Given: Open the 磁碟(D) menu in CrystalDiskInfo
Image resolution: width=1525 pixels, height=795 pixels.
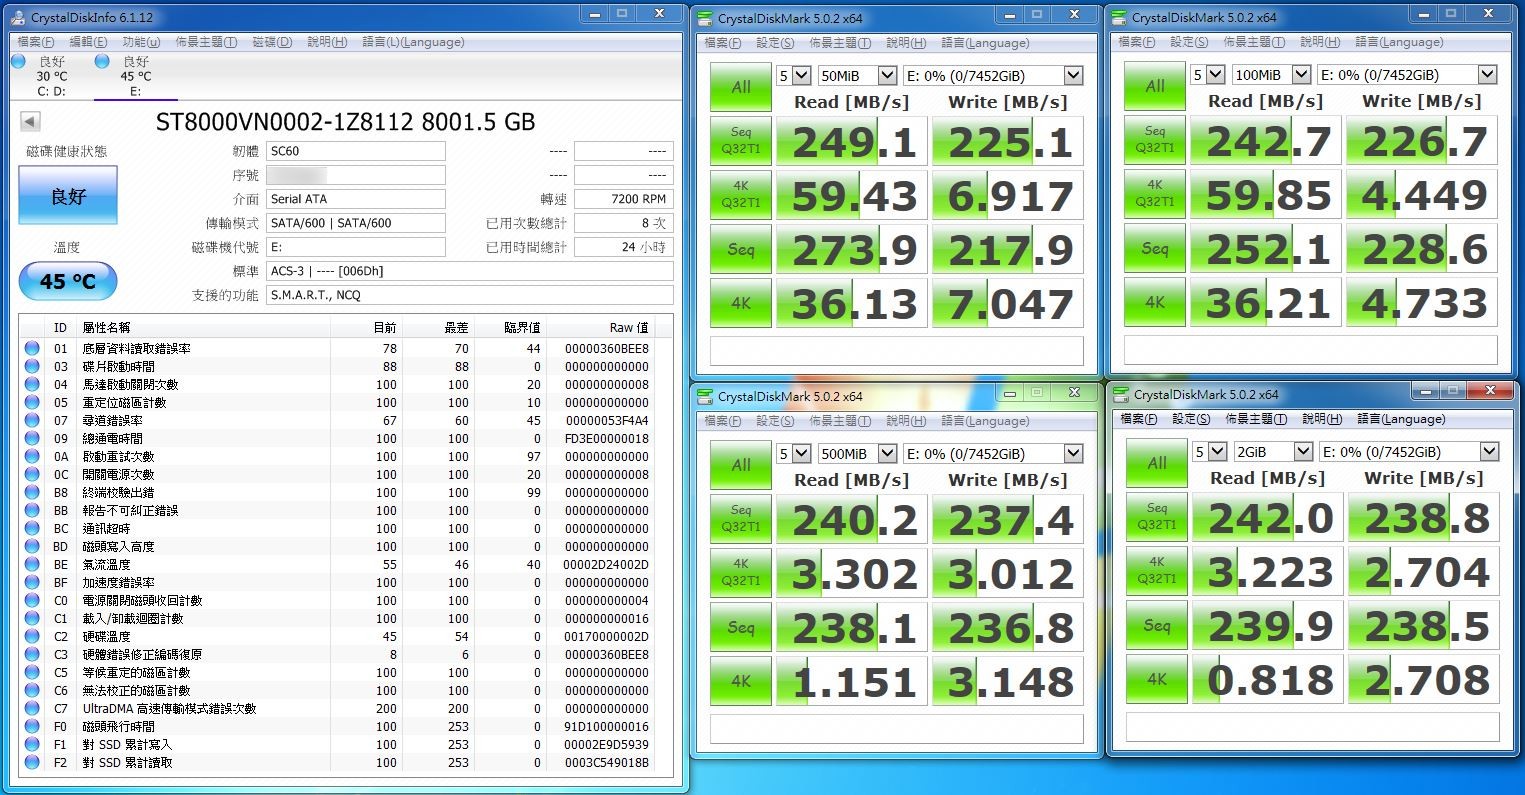Looking at the screenshot, I should point(272,42).
